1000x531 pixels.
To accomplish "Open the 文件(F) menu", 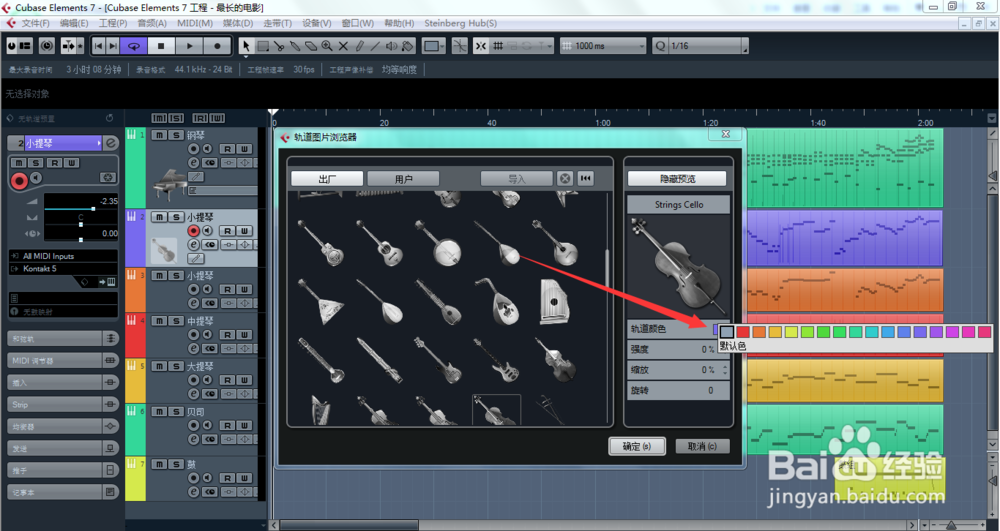I will 35,23.
